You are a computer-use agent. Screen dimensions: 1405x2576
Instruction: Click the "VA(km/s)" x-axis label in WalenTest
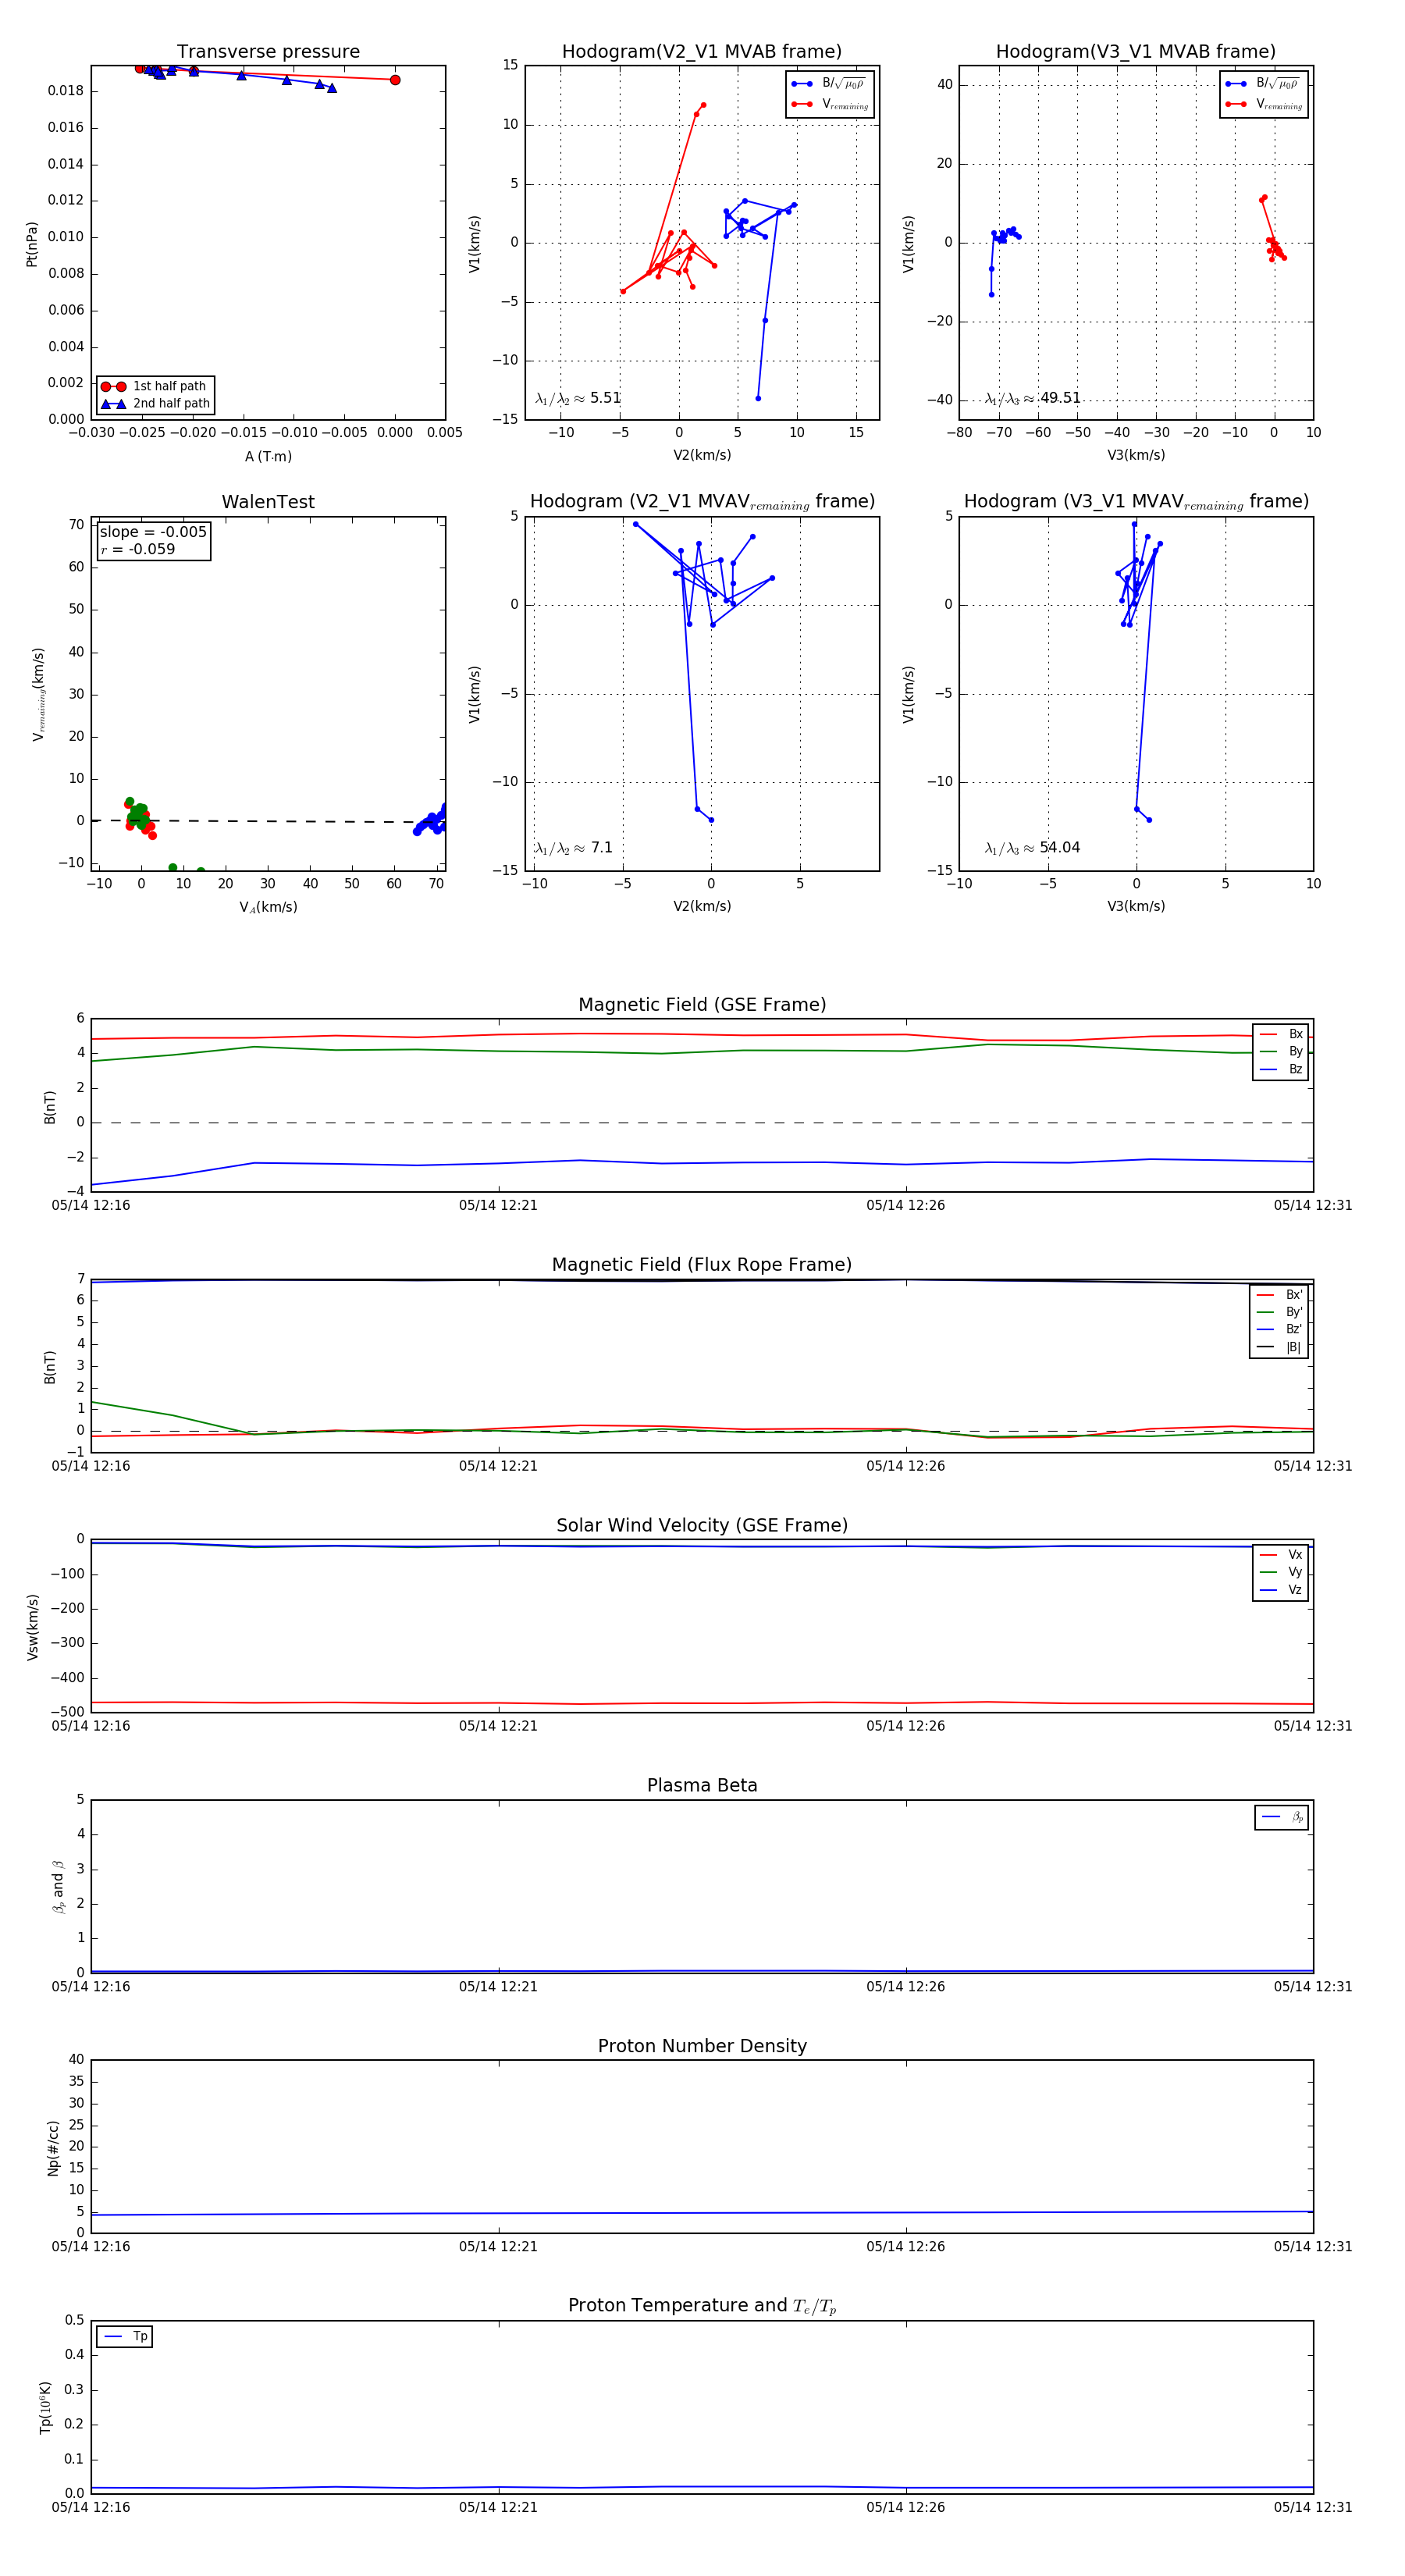pyautogui.click(x=268, y=907)
